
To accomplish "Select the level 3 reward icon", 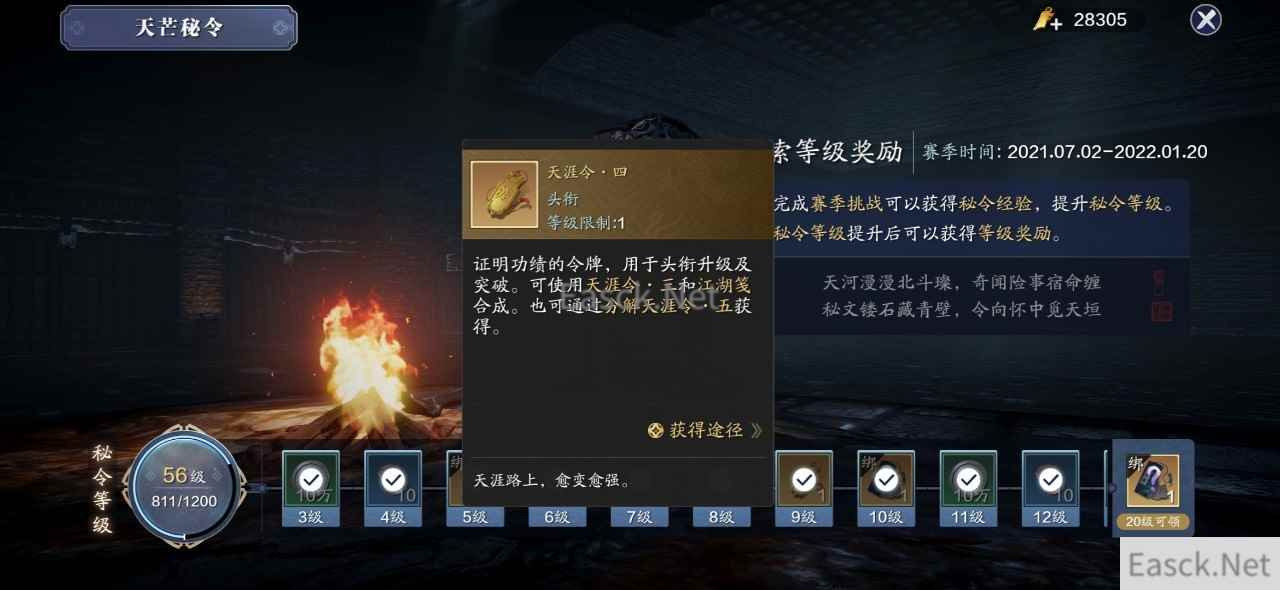I will pos(311,479).
